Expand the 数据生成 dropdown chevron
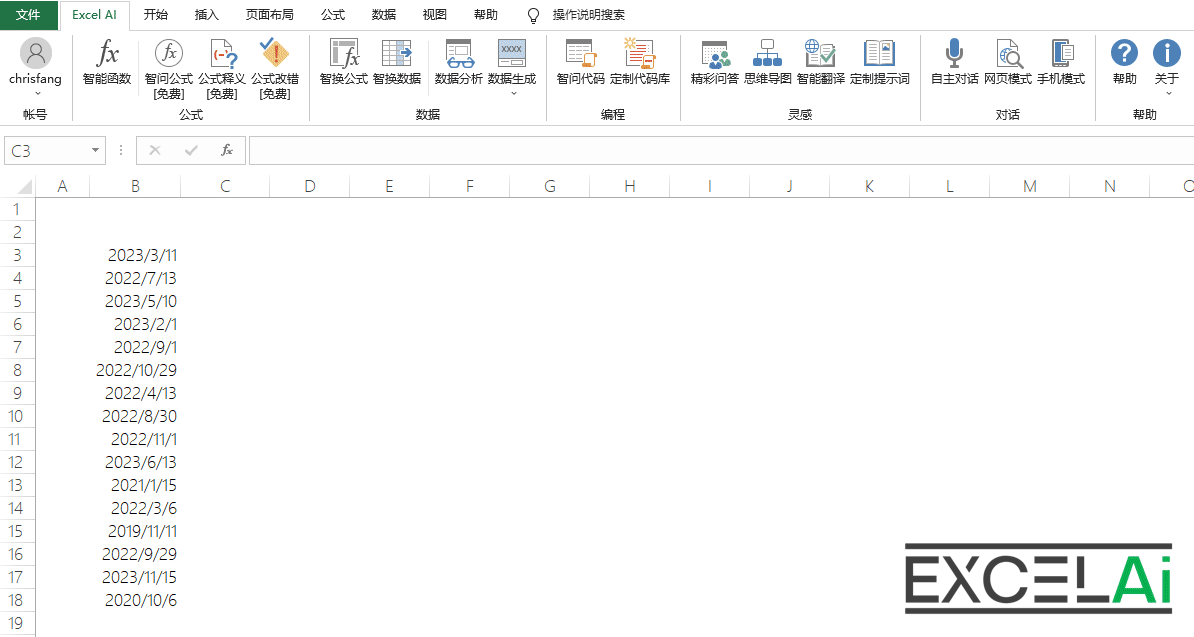 [x=513, y=94]
